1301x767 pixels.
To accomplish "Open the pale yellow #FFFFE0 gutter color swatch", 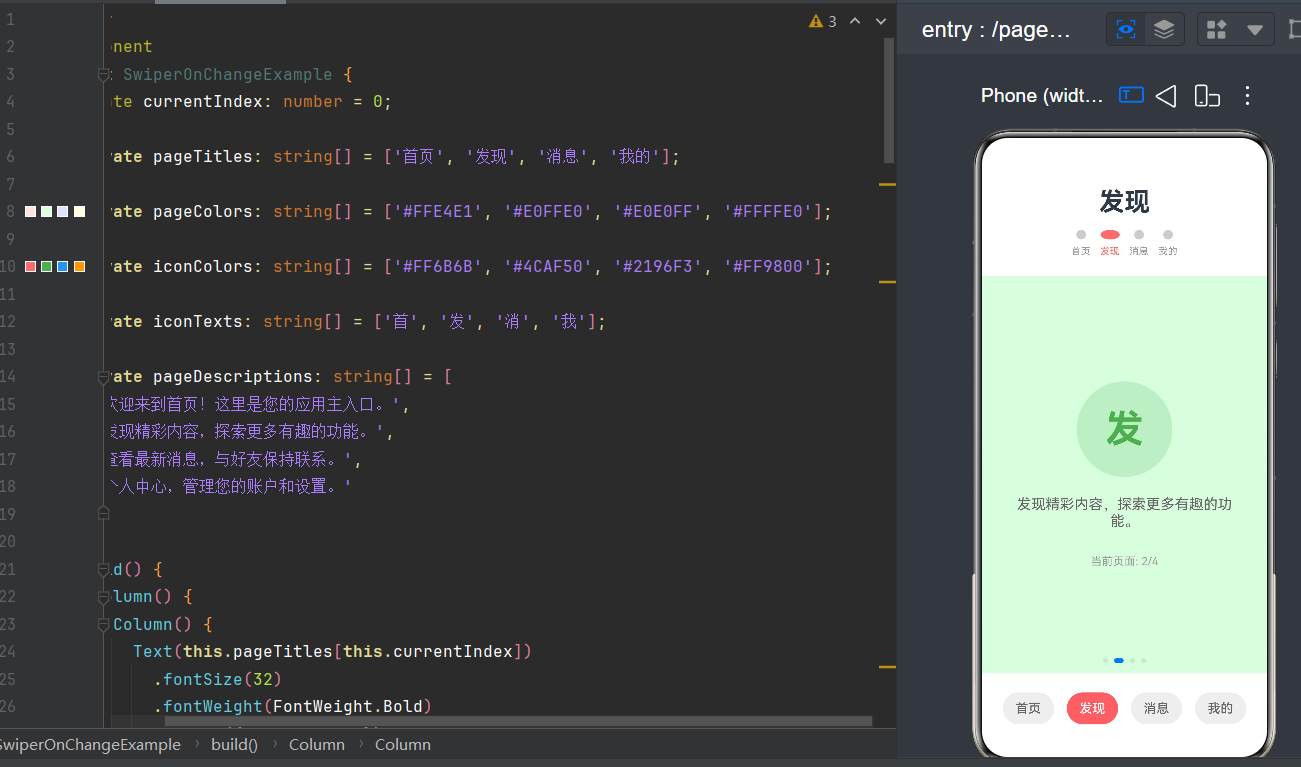I will click(80, 212).
